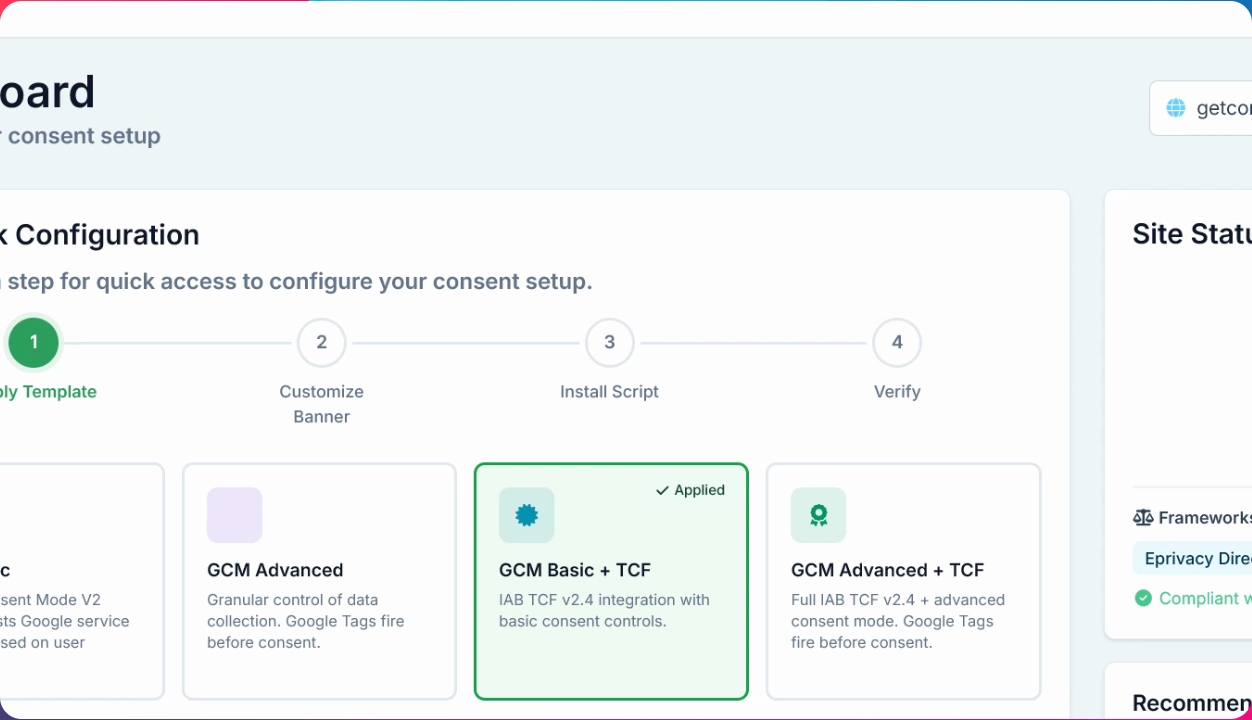Screen dimensions: 1252x720
Task: Open step 4 circle in the stepper
Action: pos(897,343)
